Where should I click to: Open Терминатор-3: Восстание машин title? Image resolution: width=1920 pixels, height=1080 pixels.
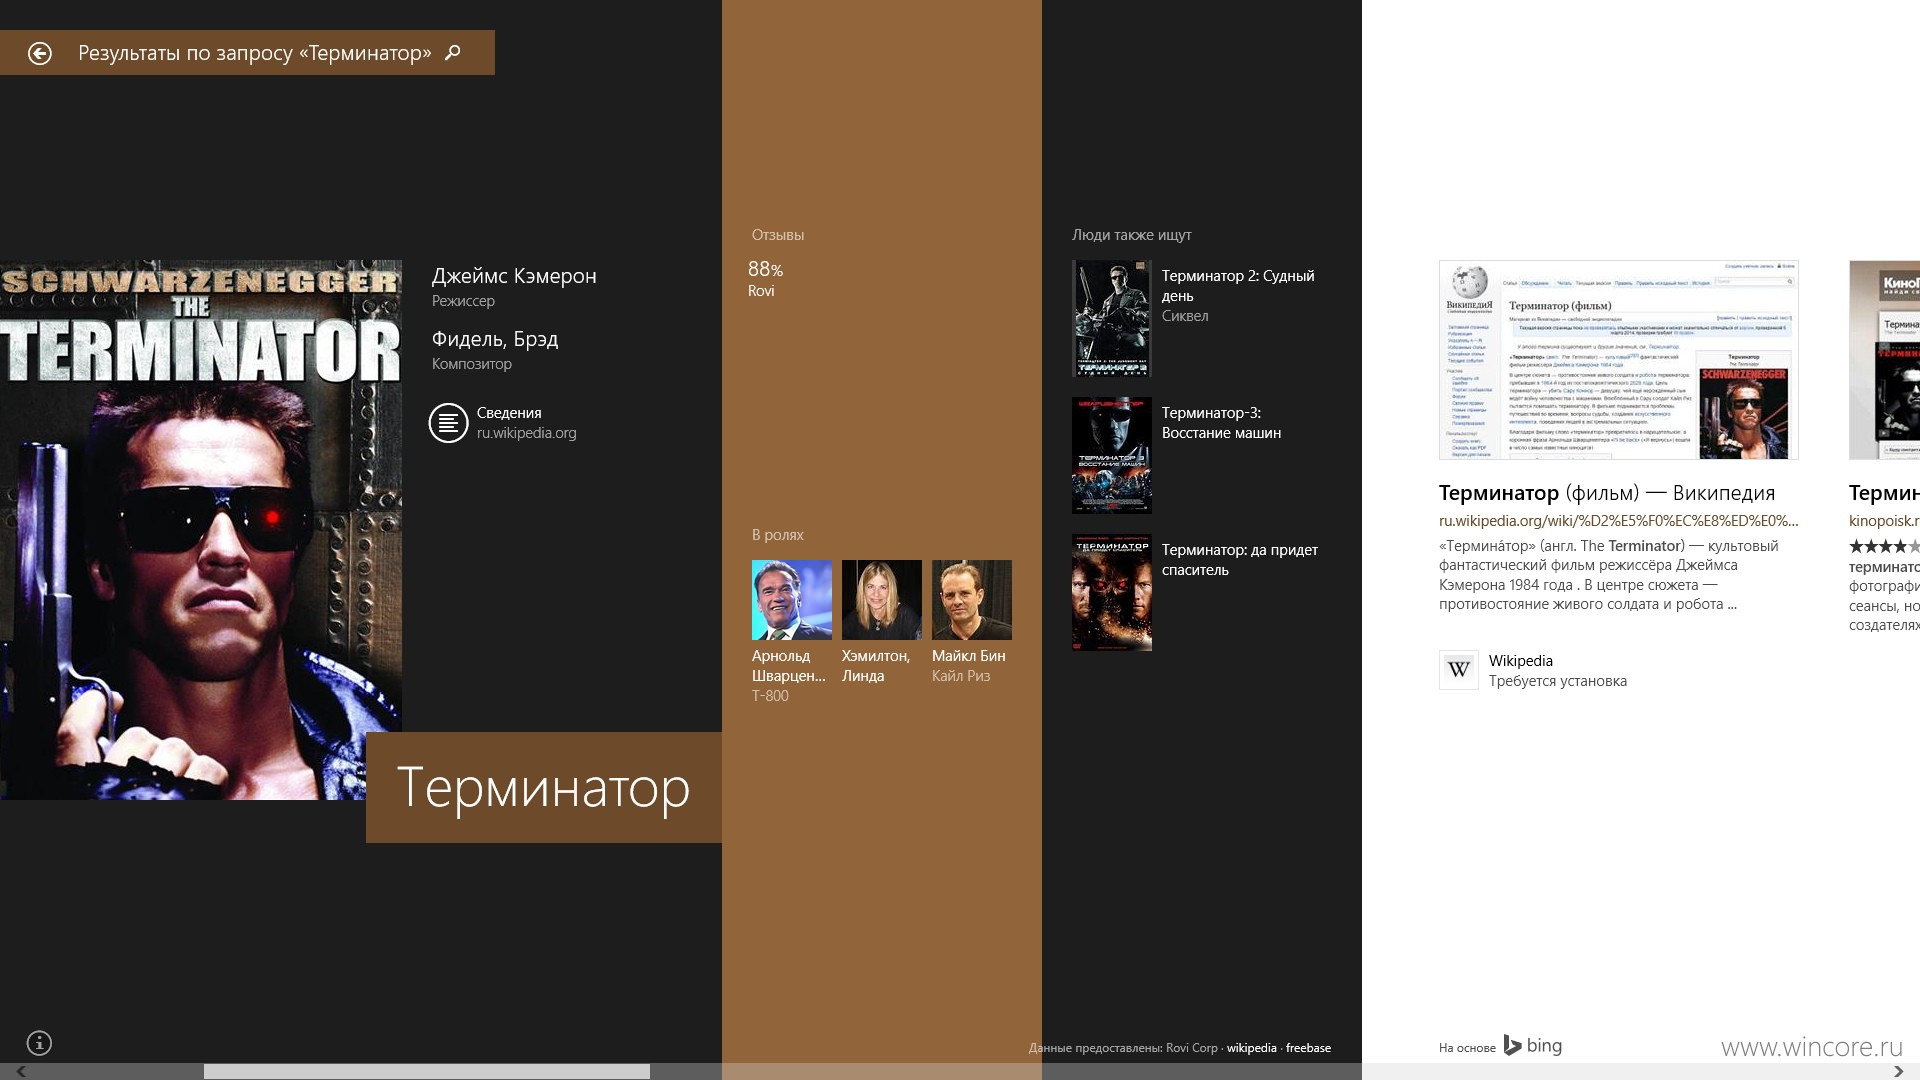coord(1221,423)
